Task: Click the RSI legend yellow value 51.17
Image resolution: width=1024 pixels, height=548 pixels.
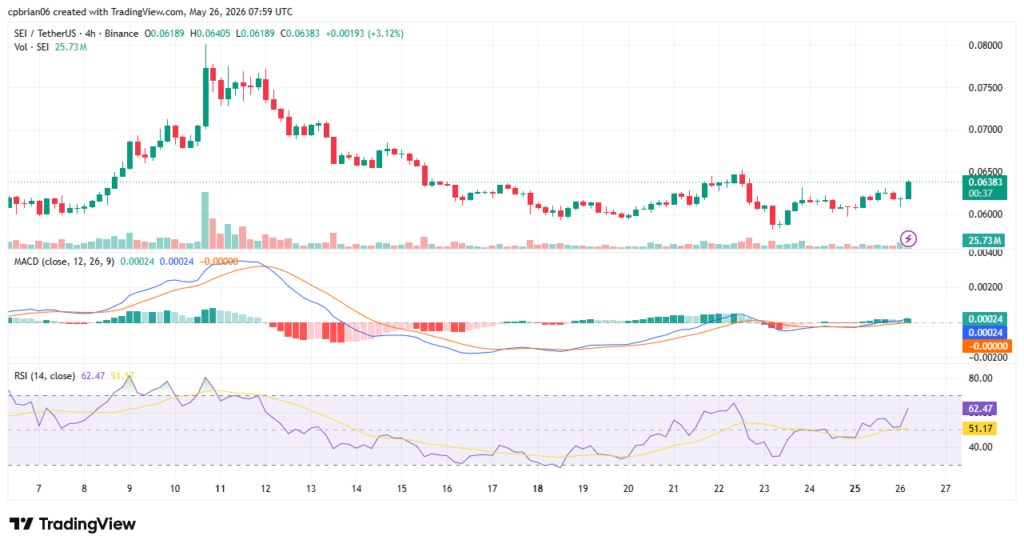Action: point(122,376)
